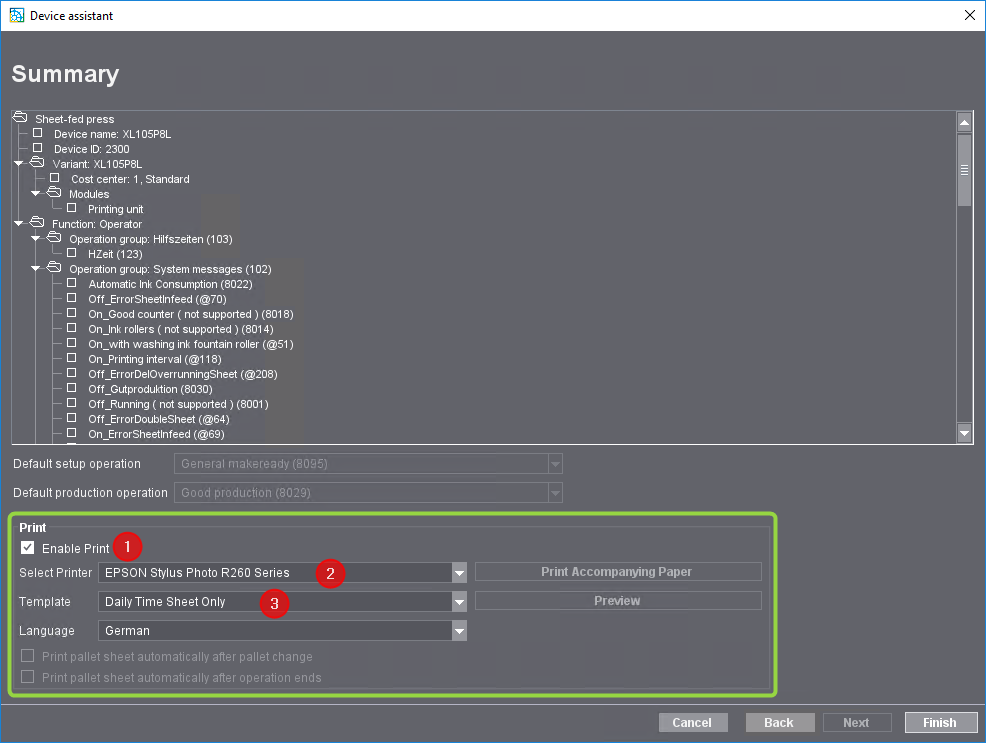Click the Finish button
Image resolution: width=986 pixels, height=743 pixels.
(940, 722)
